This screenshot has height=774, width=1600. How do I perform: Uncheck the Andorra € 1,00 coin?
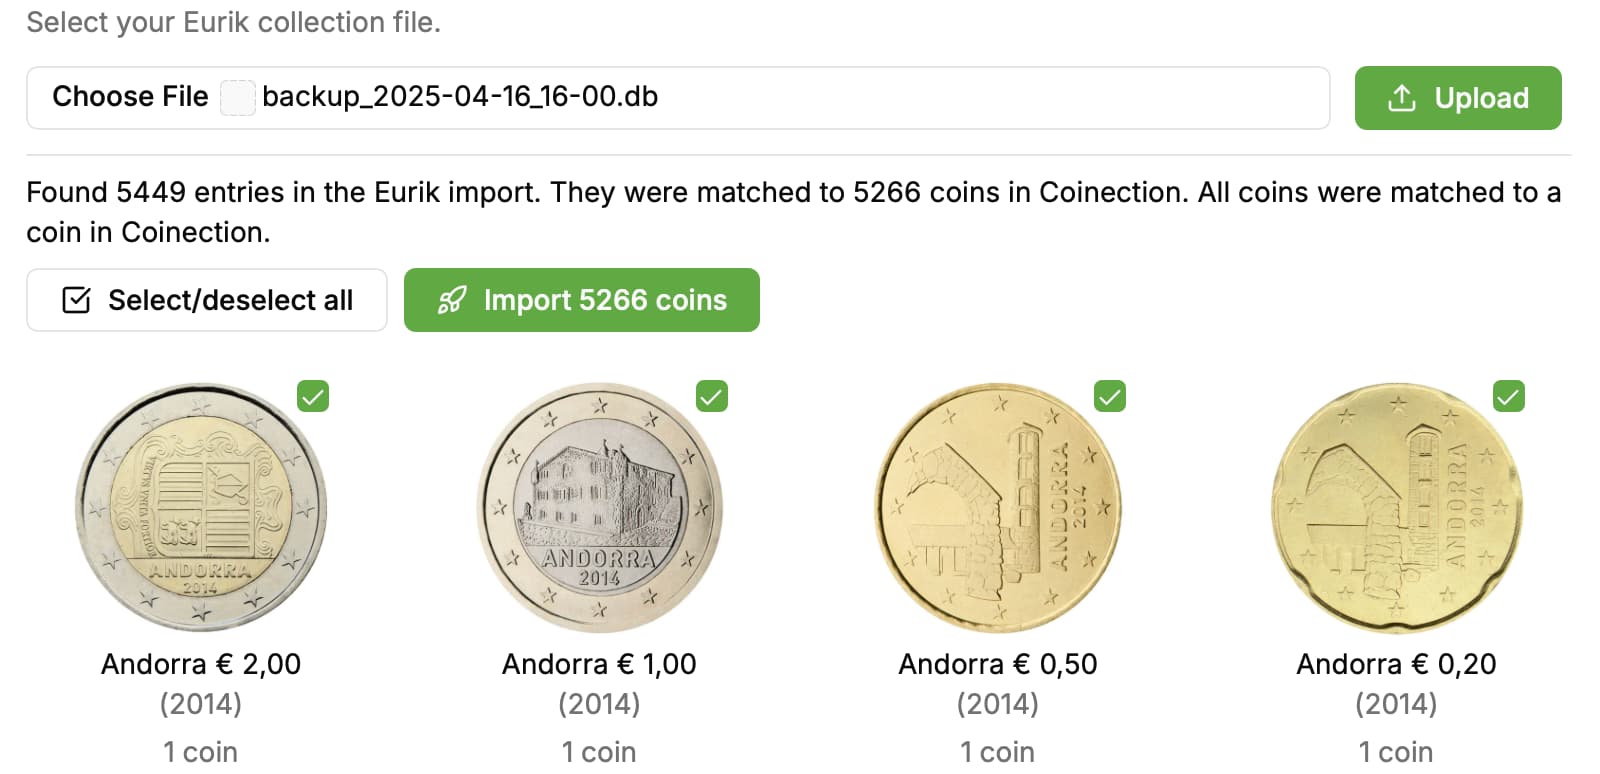(712, 397)
